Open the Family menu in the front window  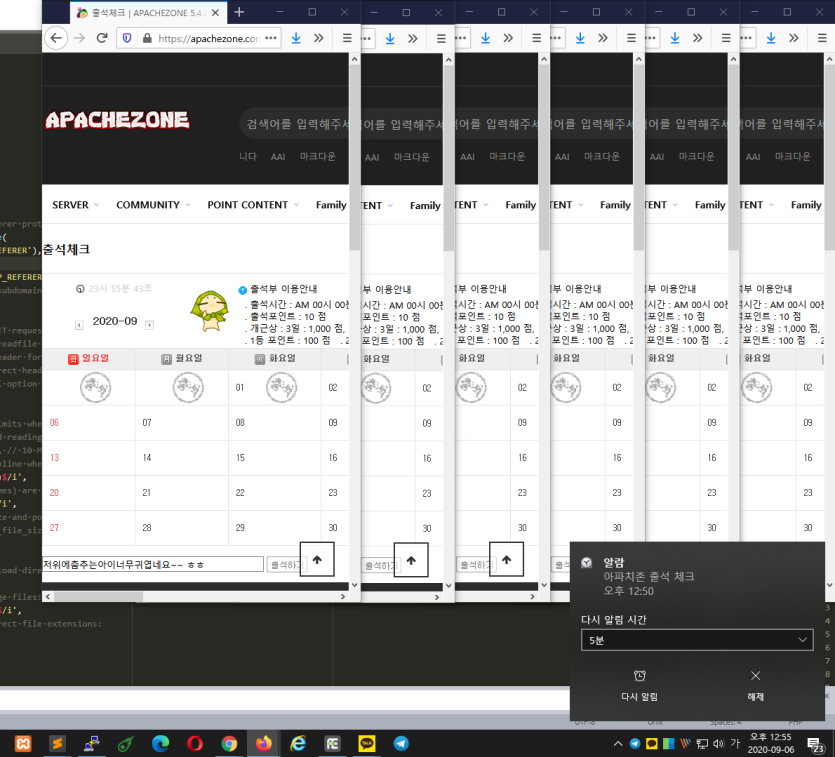[331, 205]
